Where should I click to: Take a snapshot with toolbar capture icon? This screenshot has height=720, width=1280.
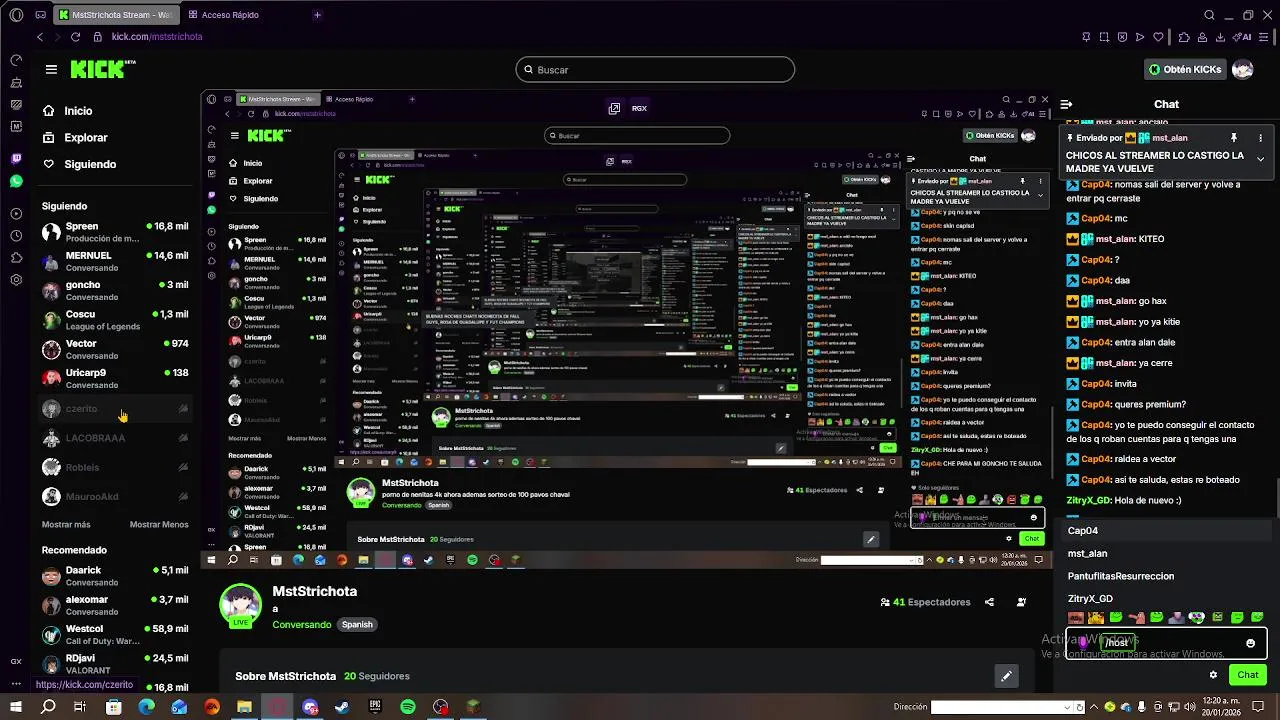(1104, 37)
